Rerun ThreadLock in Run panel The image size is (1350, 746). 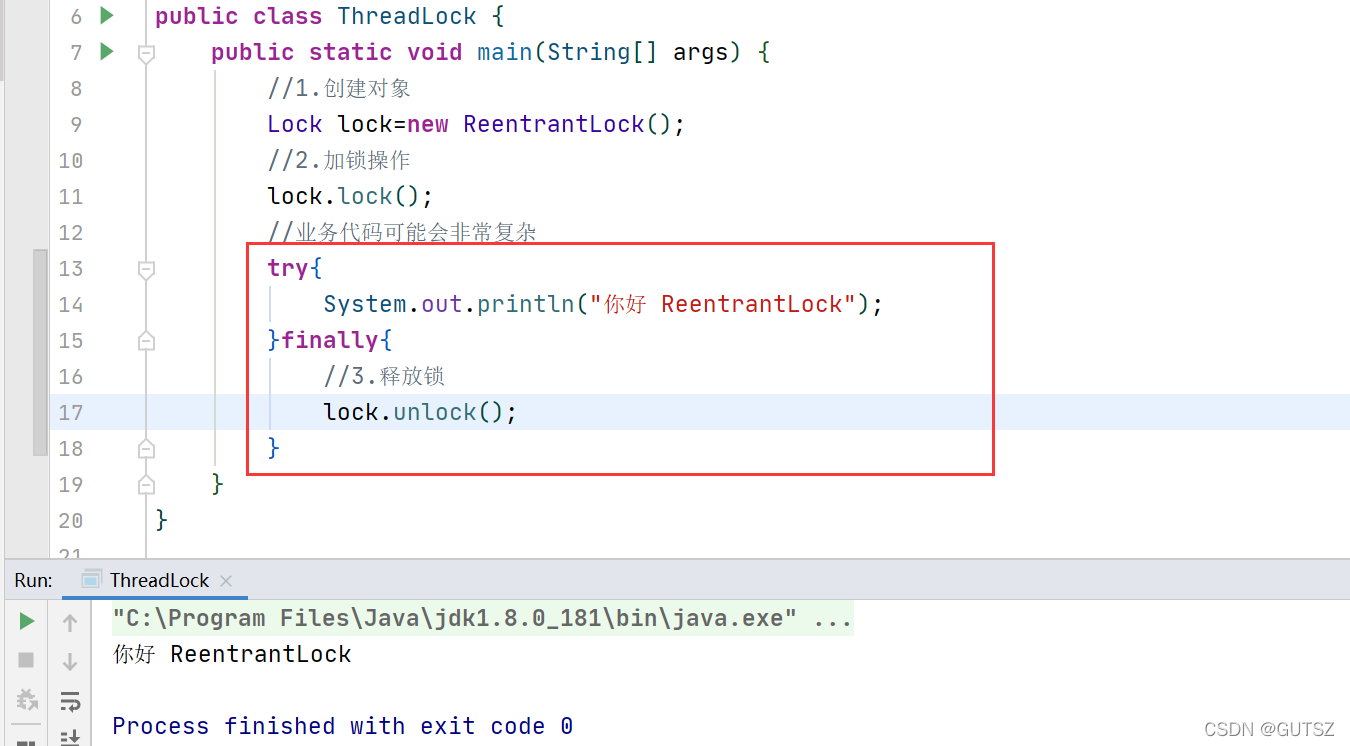pyautogui.click(x=27, y=622)
